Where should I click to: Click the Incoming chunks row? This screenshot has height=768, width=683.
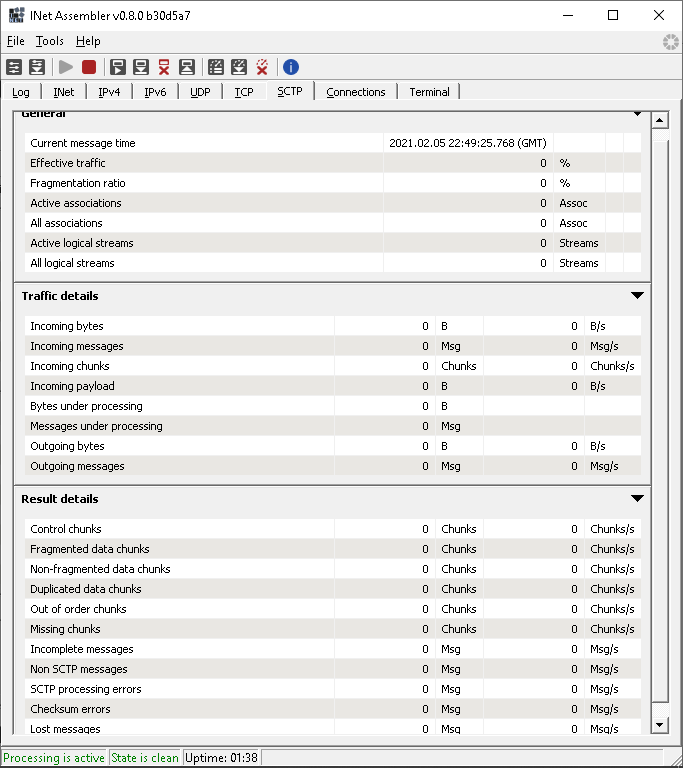coord(333,366)
